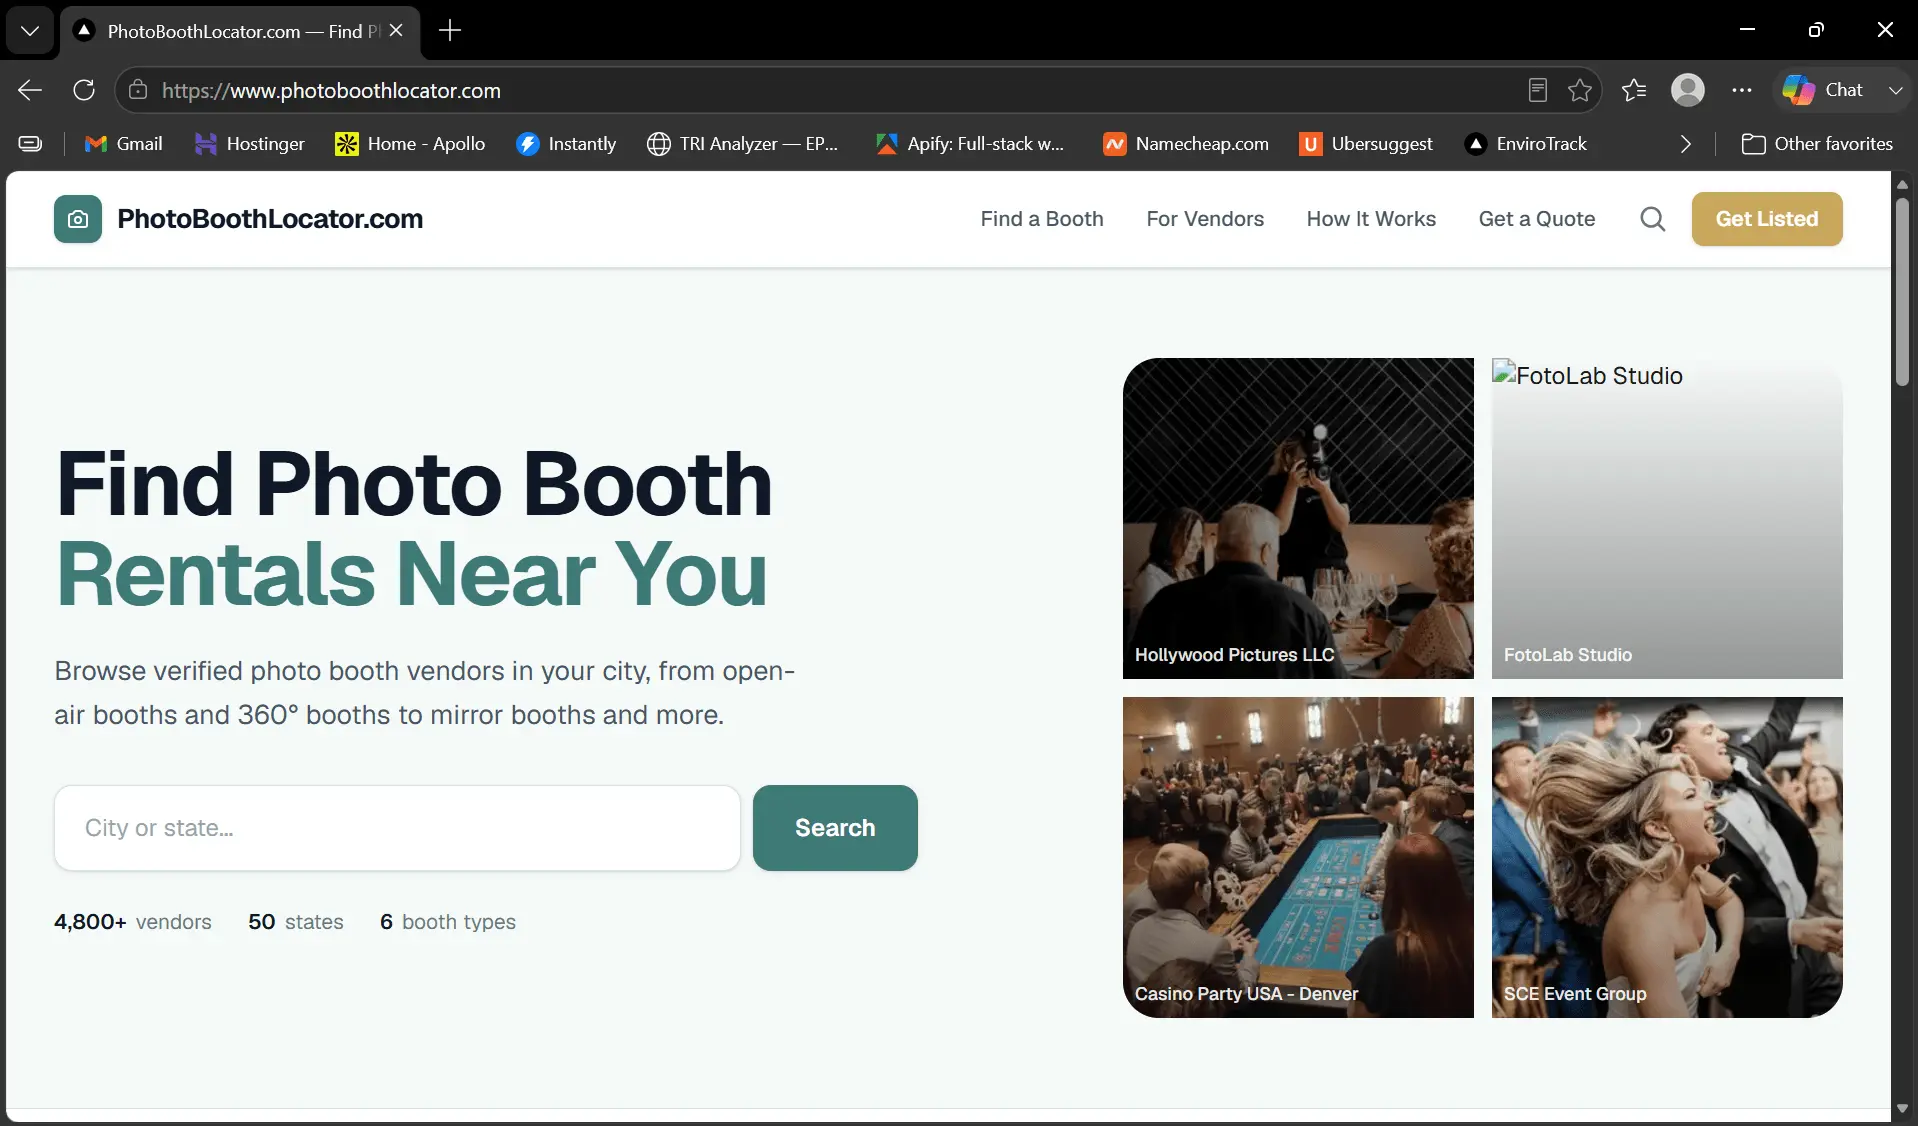This screenshot has height=1126, width=1918.
Task: Click the scrollbar up arrow
Action: point(1902,184)
